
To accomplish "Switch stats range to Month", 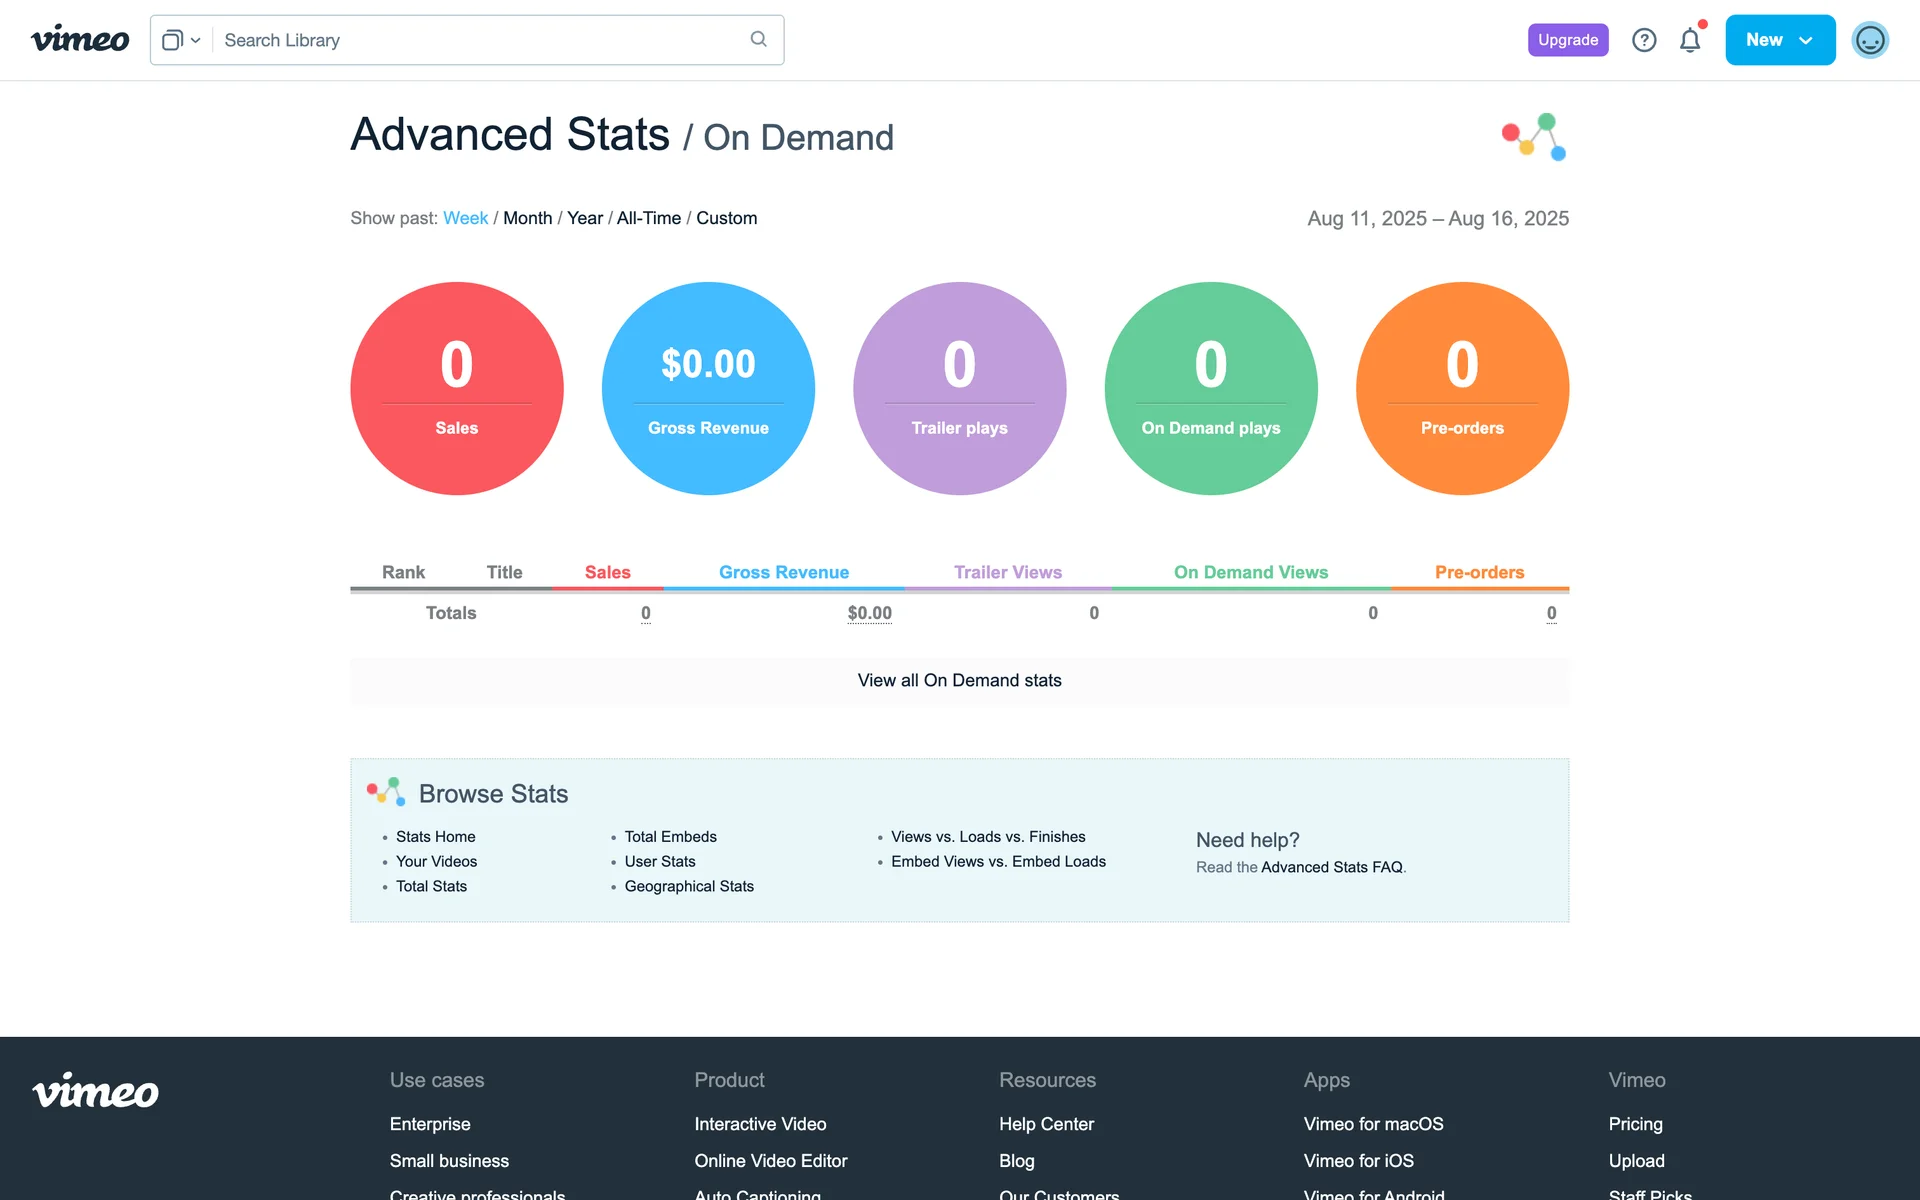I will [527, 218].
